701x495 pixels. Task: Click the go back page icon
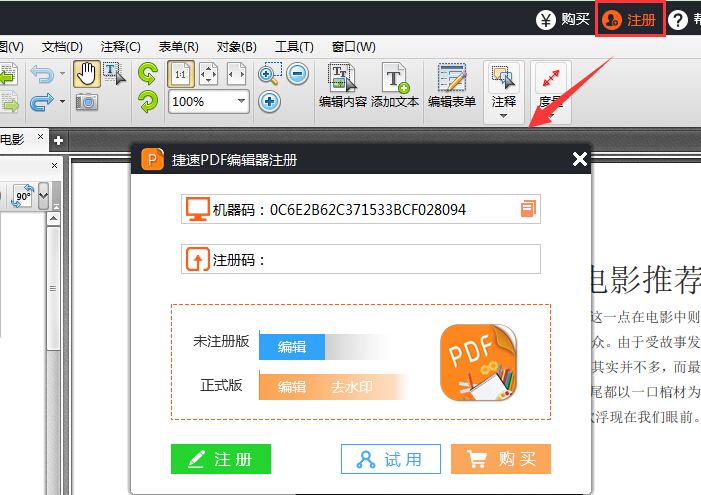pyautogui.click(x=9, y=74)
